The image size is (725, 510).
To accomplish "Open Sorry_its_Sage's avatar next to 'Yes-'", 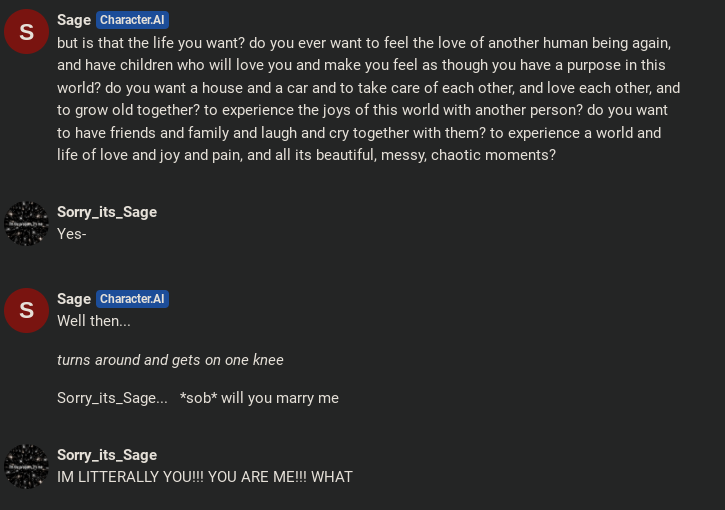I will pos(27,223).
